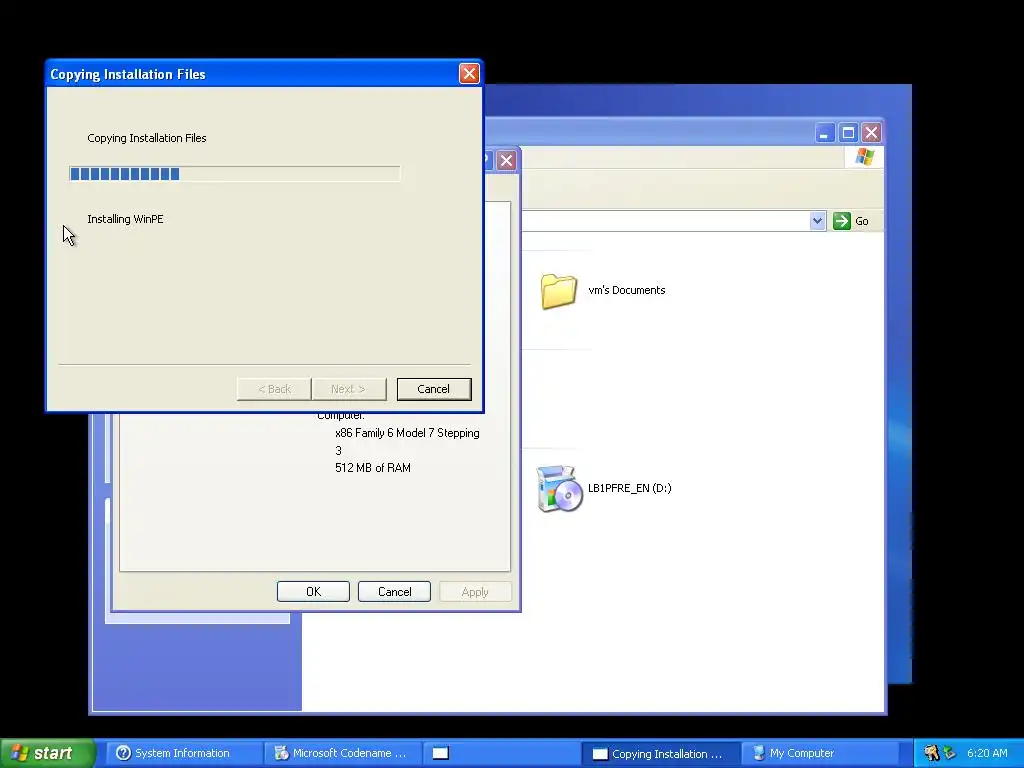Select the LB1PFRE_EN (D:) disc drive icon

point(559,488)
